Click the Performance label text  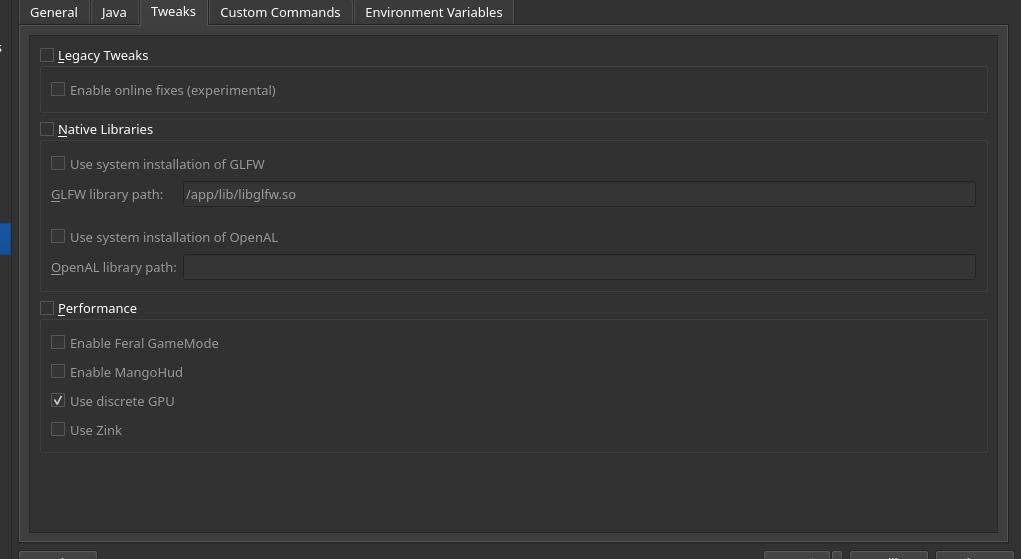pyautogui.click(x=98, y=309)
